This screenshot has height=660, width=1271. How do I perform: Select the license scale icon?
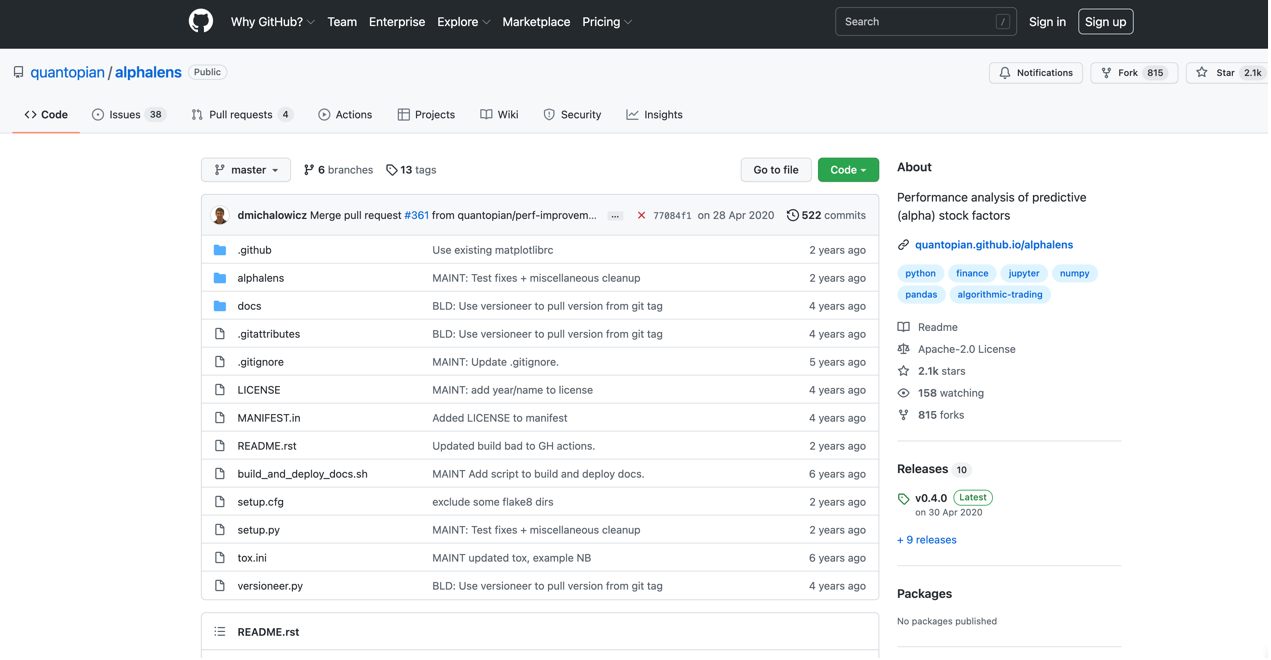click(903, 349)
